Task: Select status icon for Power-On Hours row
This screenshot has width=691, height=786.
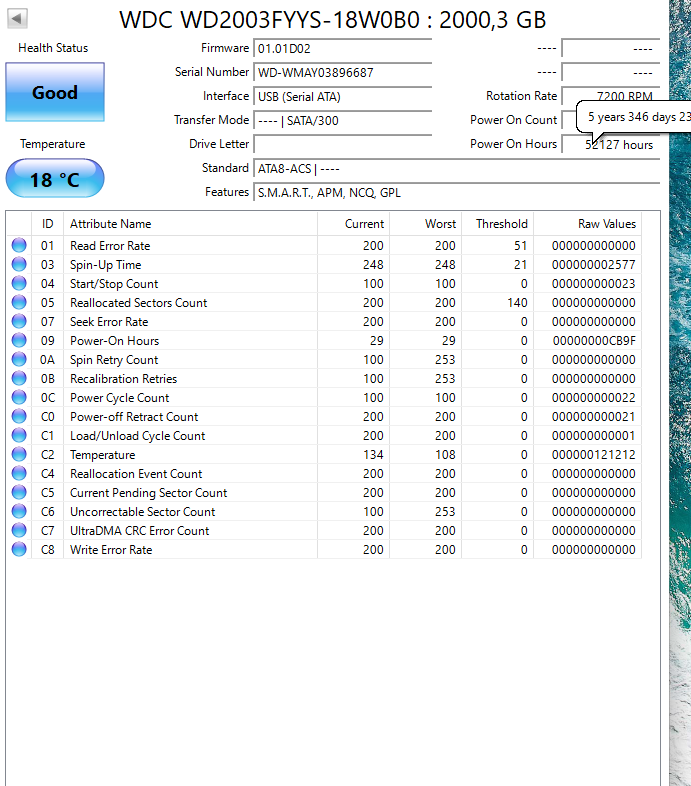Action: point(19,341)
